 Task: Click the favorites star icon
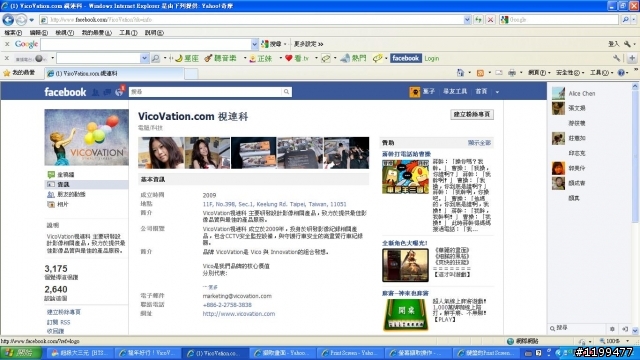click(7, 73)
